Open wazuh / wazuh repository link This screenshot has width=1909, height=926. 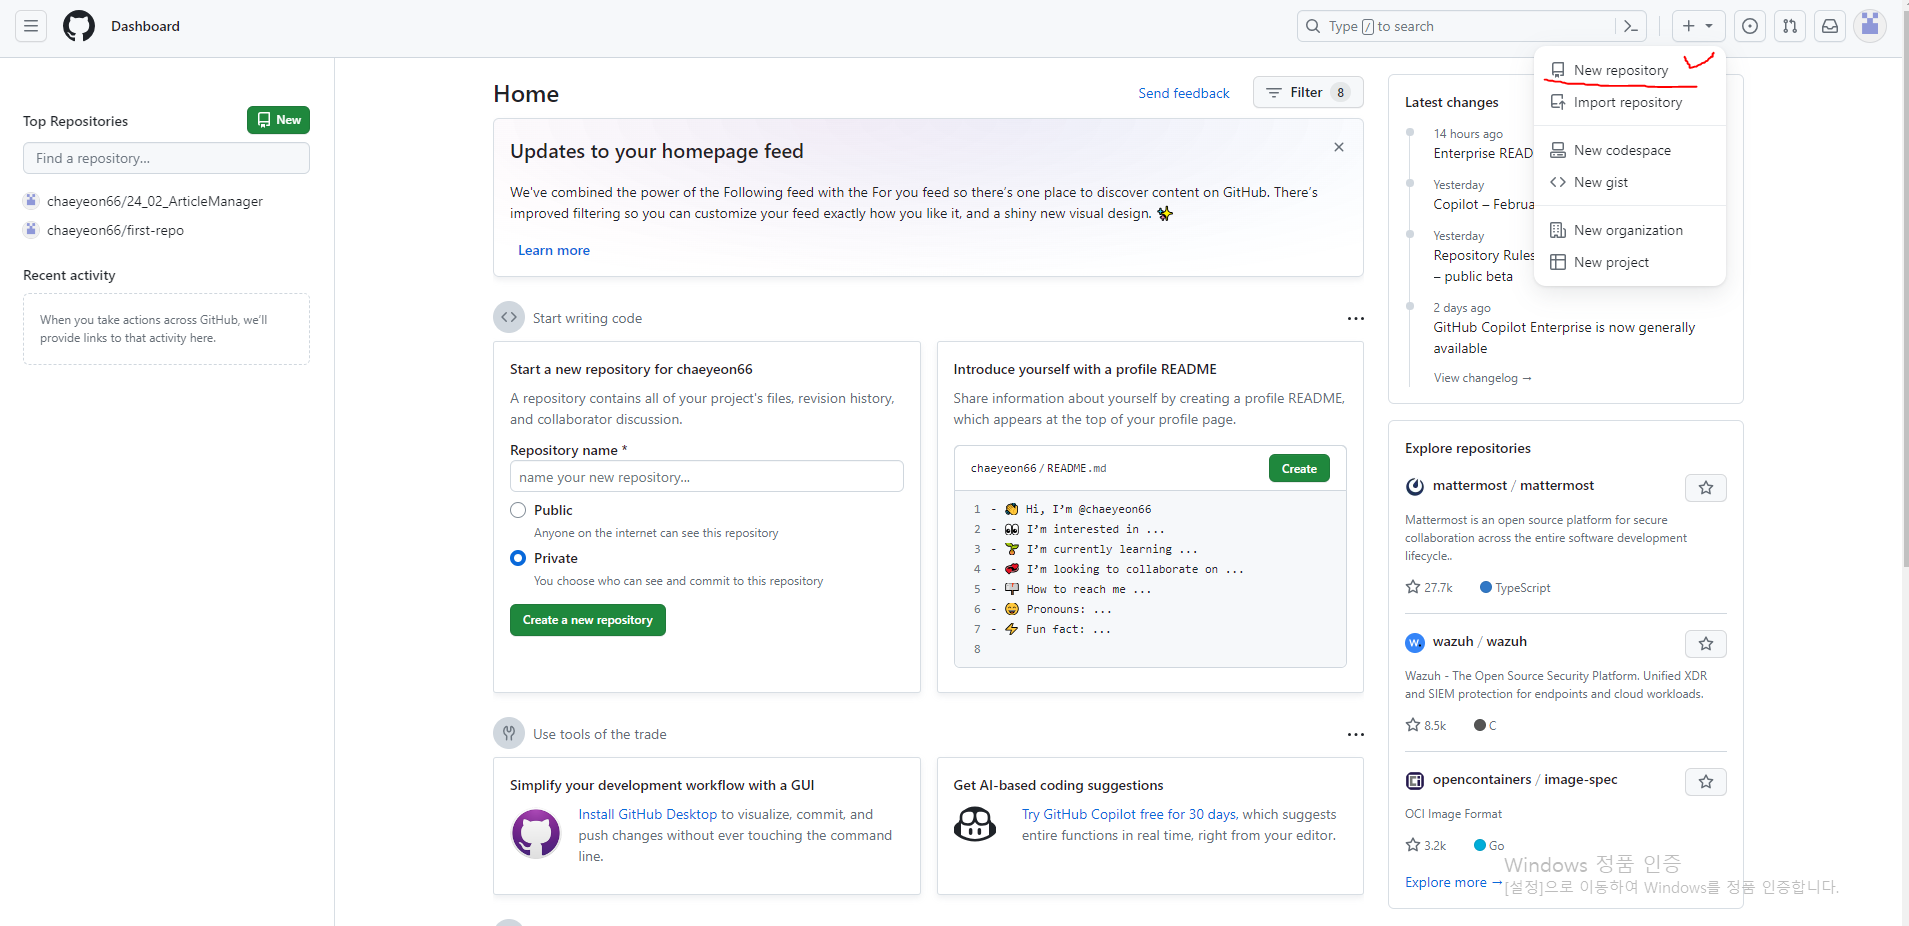(x=1479, y=641)
